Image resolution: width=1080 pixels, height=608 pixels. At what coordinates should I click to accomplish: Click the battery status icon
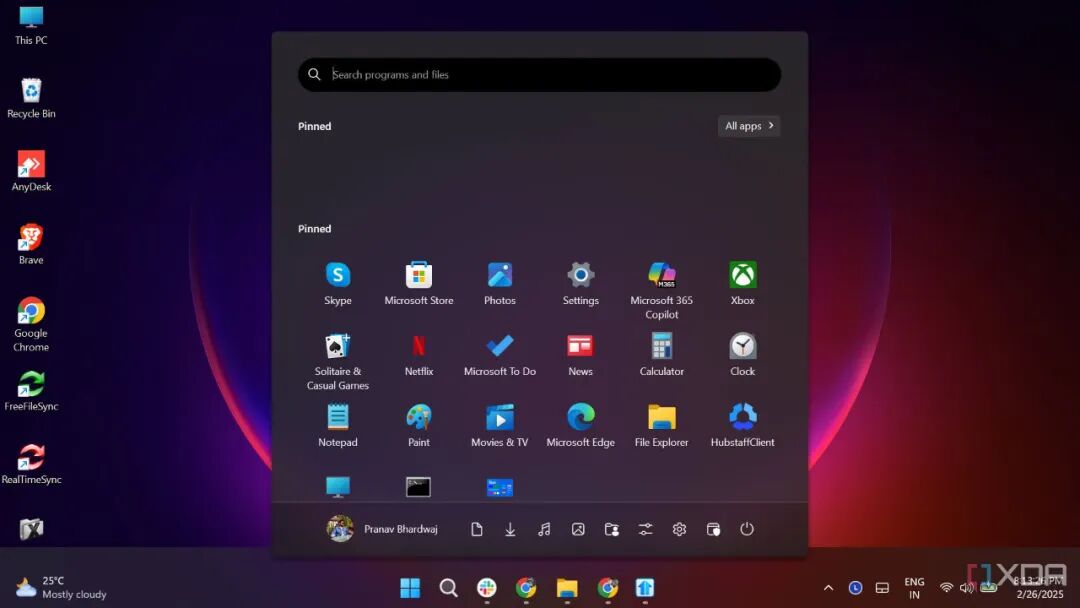[988, 587]
